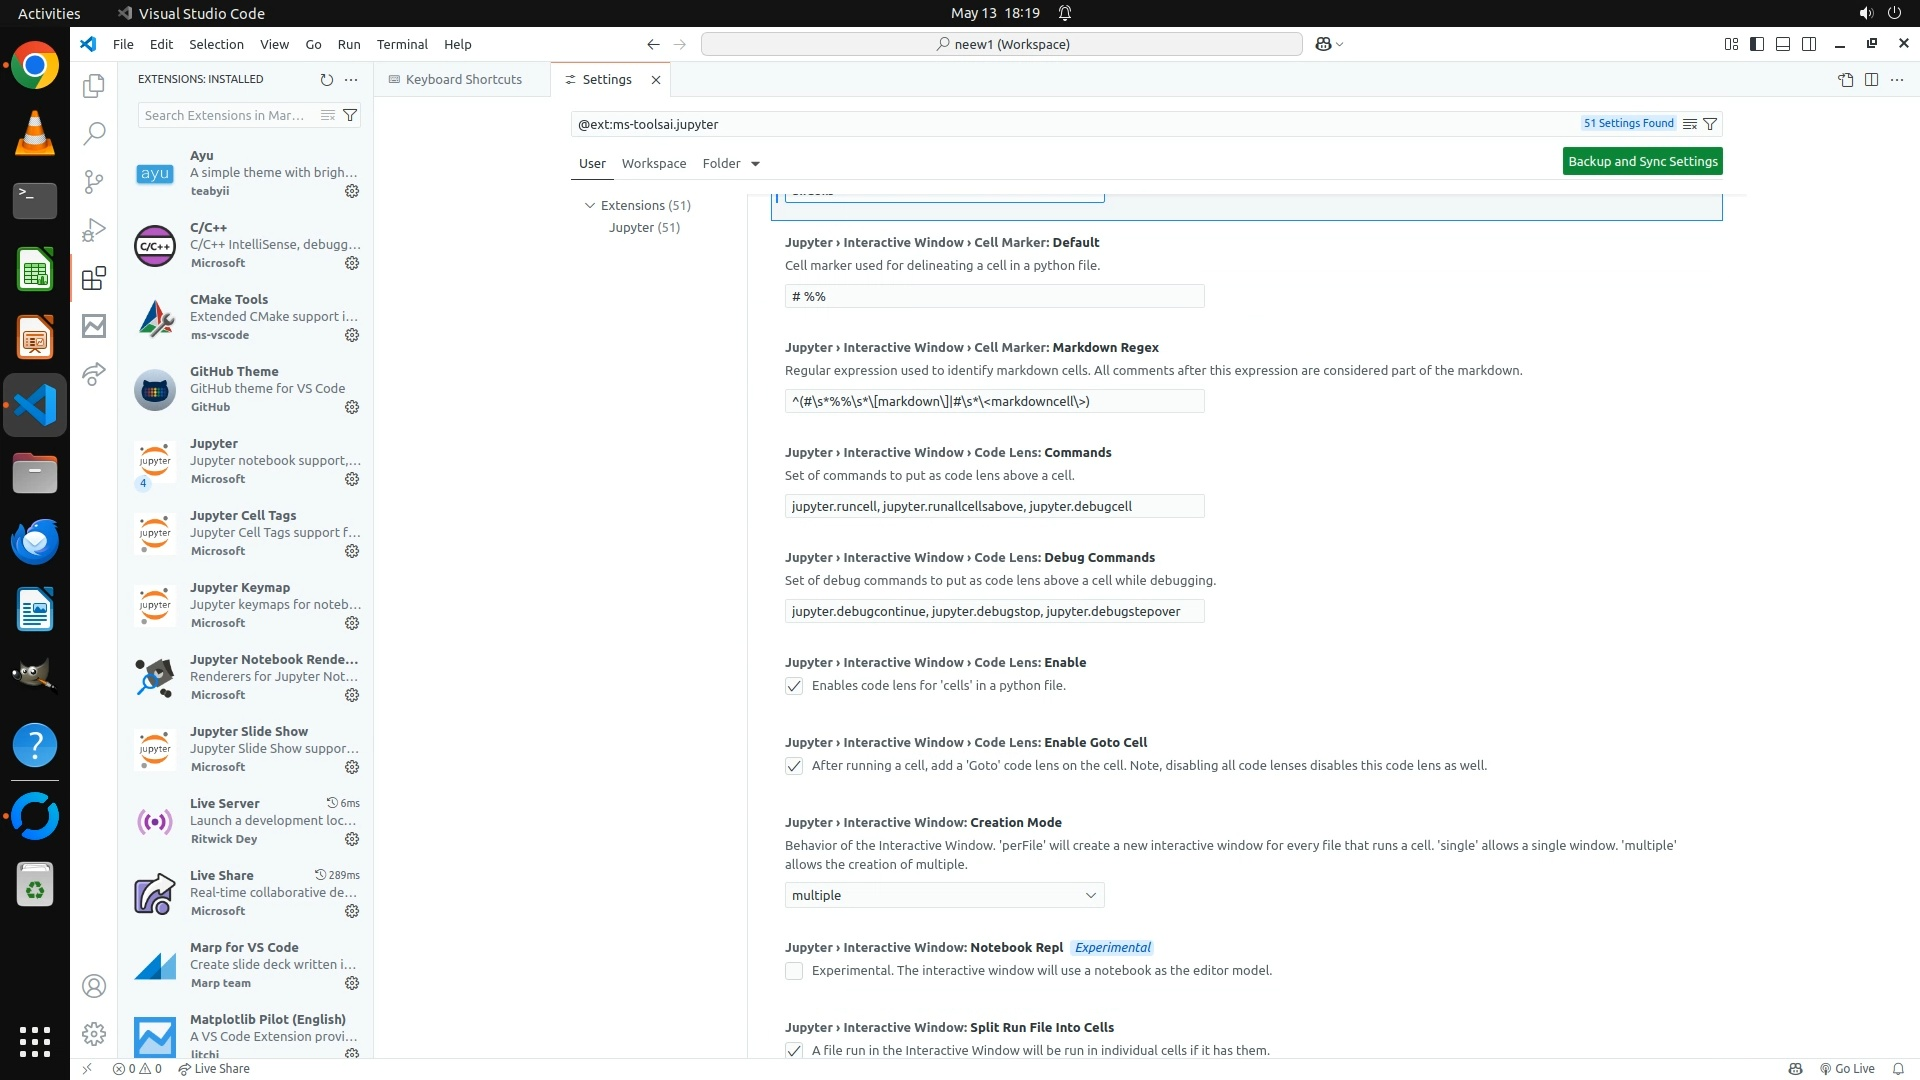Screen dimensions: 1920x1080
Task: Open Accounts icon in activity bar
Action: coord(94,986)
